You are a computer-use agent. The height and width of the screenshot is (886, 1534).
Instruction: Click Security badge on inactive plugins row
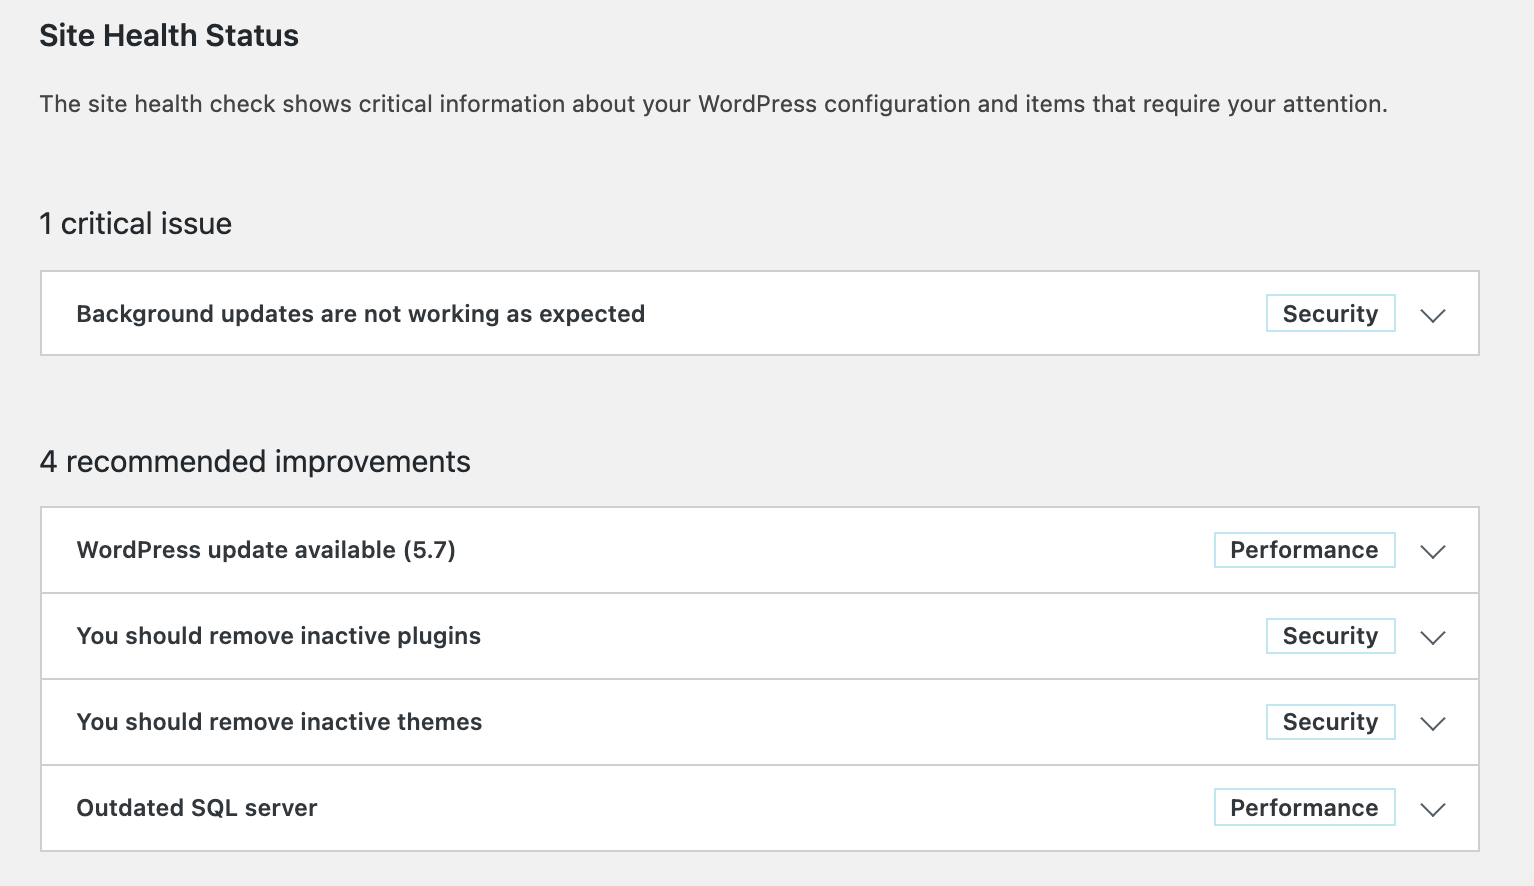coord(1330,636)
